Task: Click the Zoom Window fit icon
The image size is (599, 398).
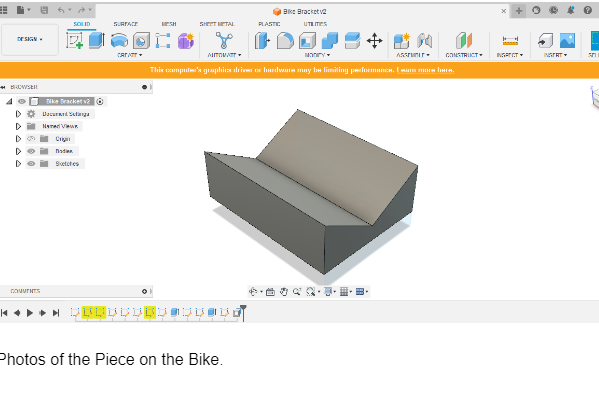Action: (311, 292)
